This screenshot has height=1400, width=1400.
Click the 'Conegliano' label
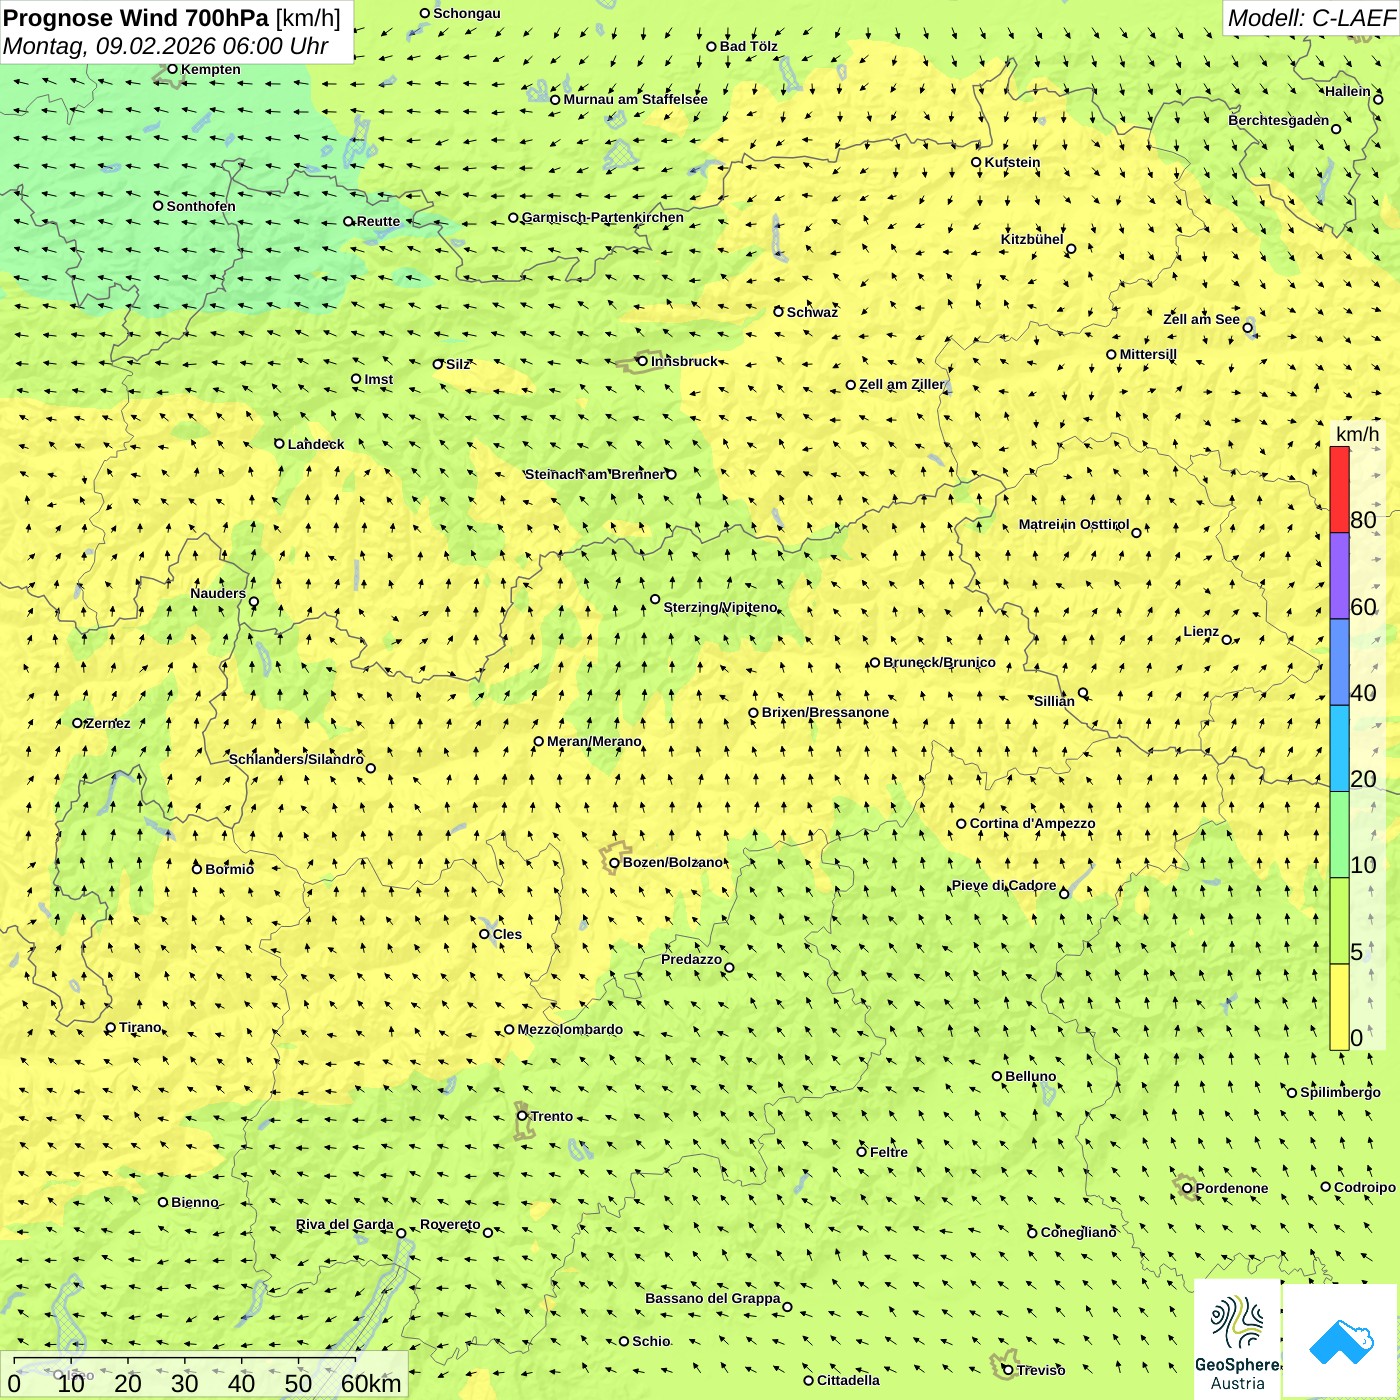coord(1079,1232)
